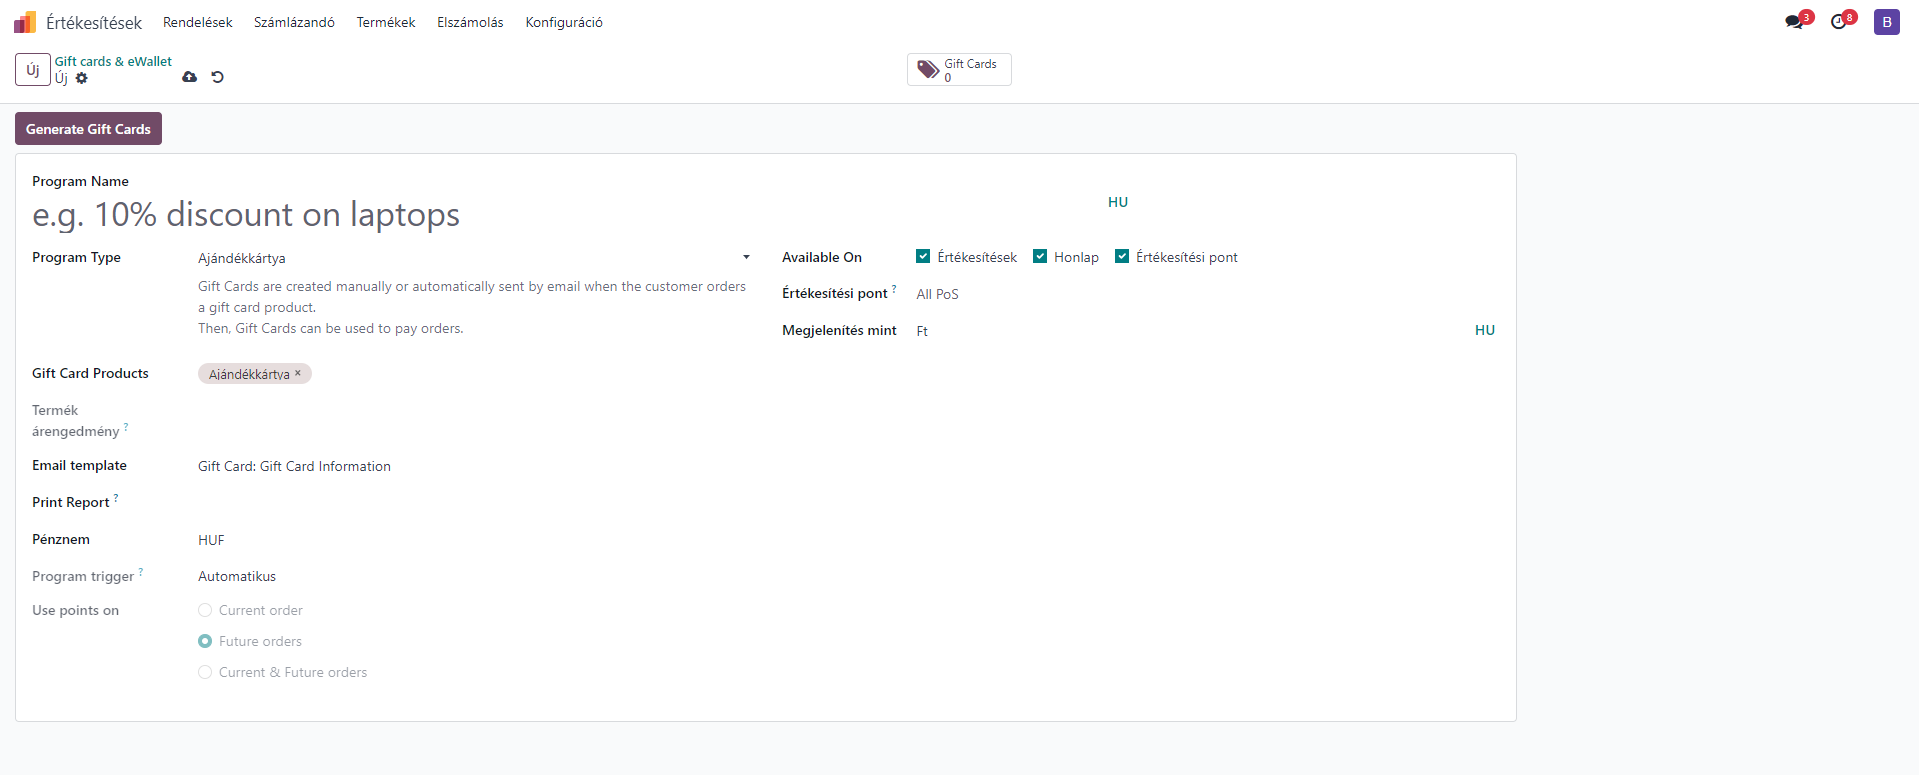This screenshot has width=1919, height=775.
Task: Select the Future orders radio option
Action: (205, 641)
